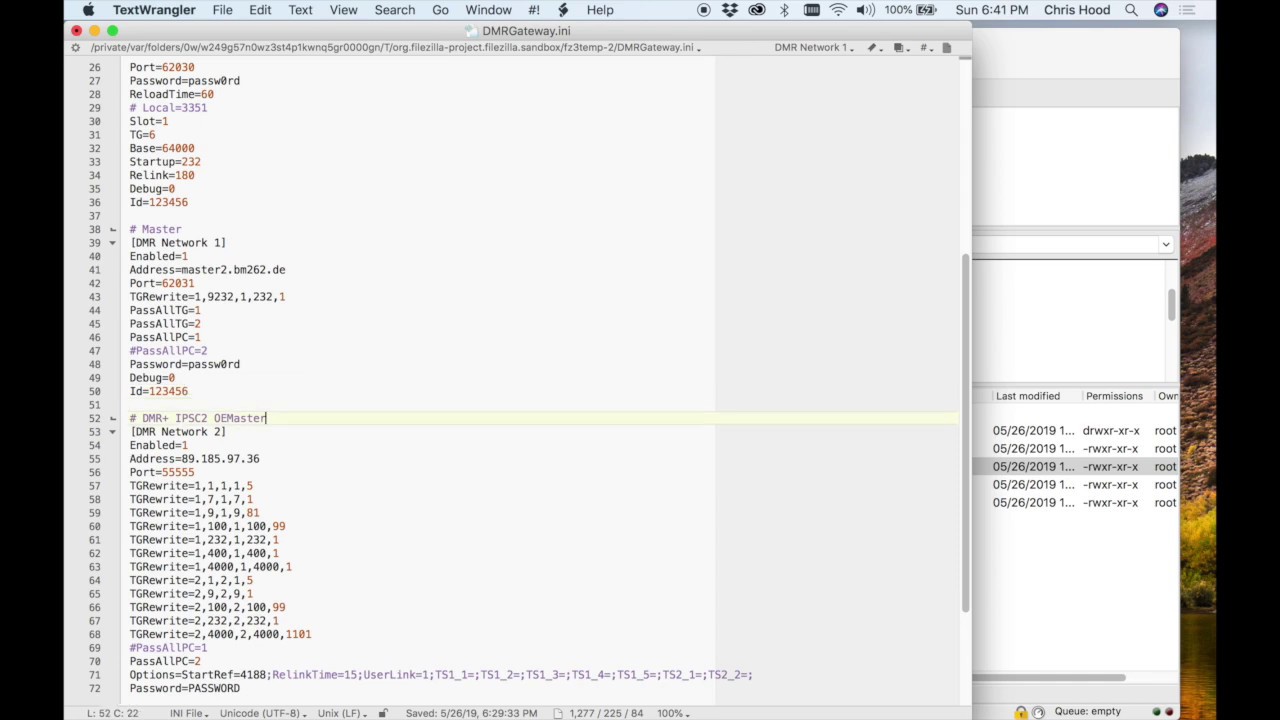The height and width of the screenshot is (720, 1280).
Task: Click the Saved: 5/26/19 timestamp
Action: click(x=471, y=713)
